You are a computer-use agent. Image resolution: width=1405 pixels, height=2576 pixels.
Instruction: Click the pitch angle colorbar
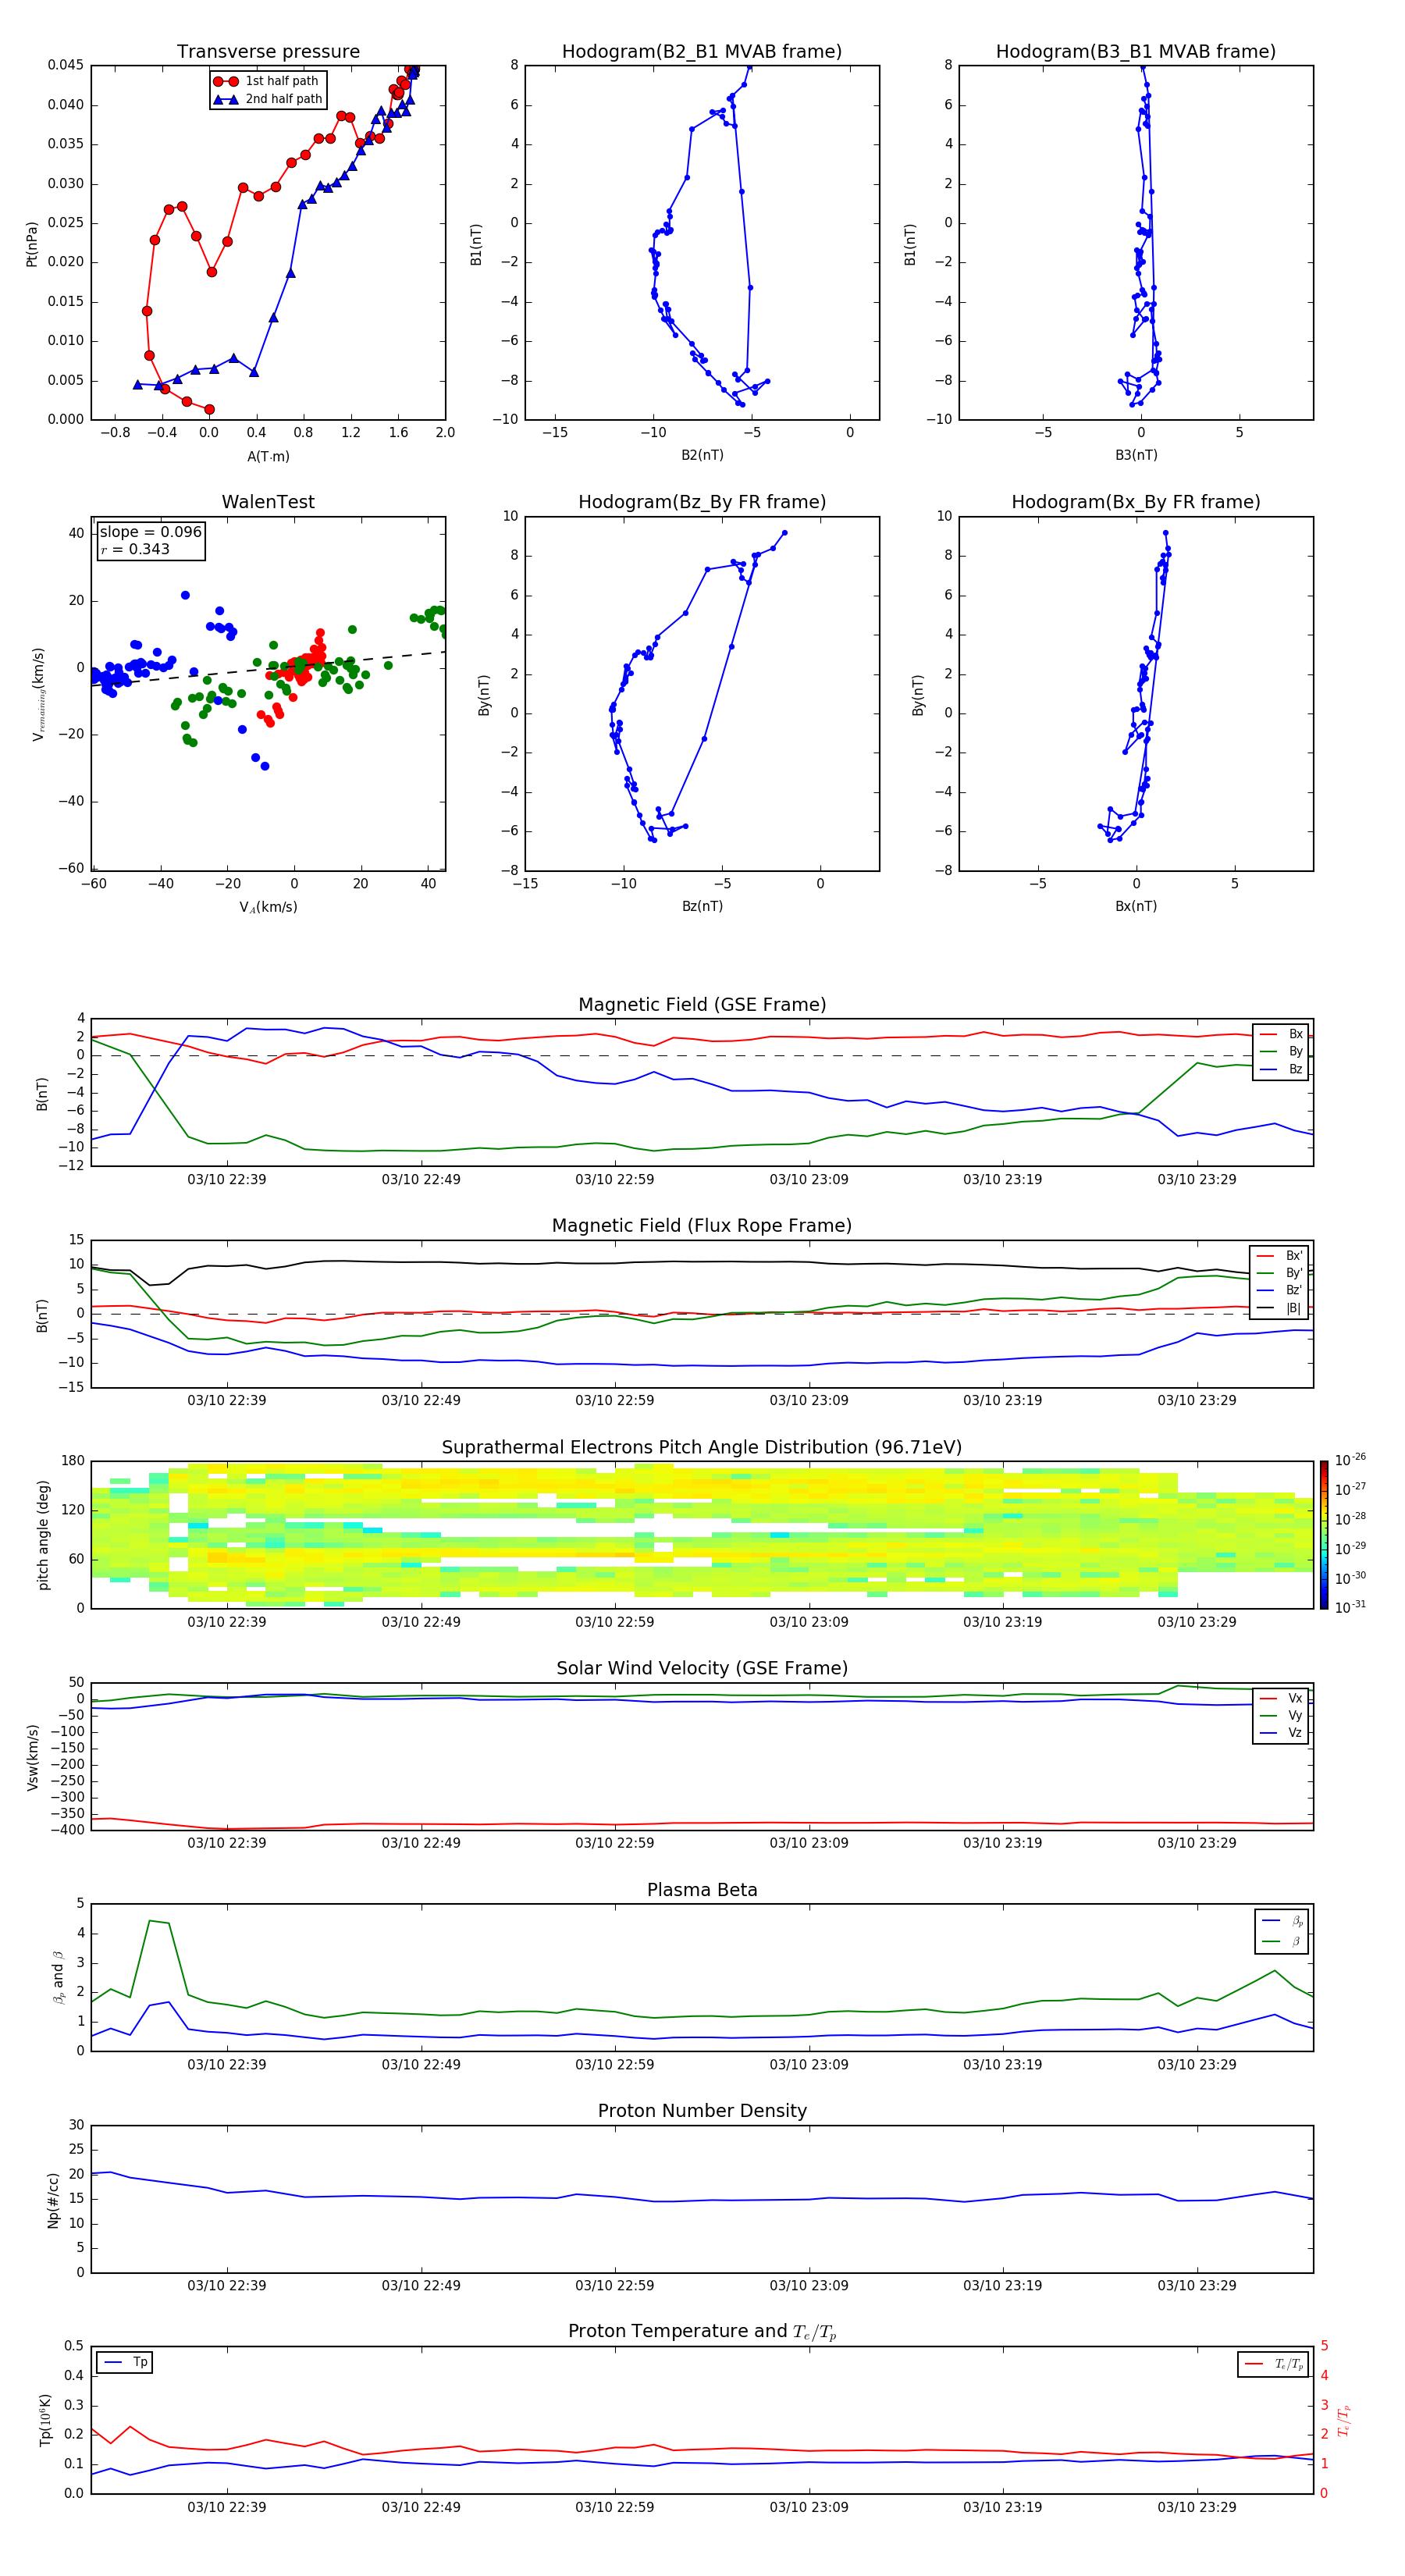click(1324, 1535)
